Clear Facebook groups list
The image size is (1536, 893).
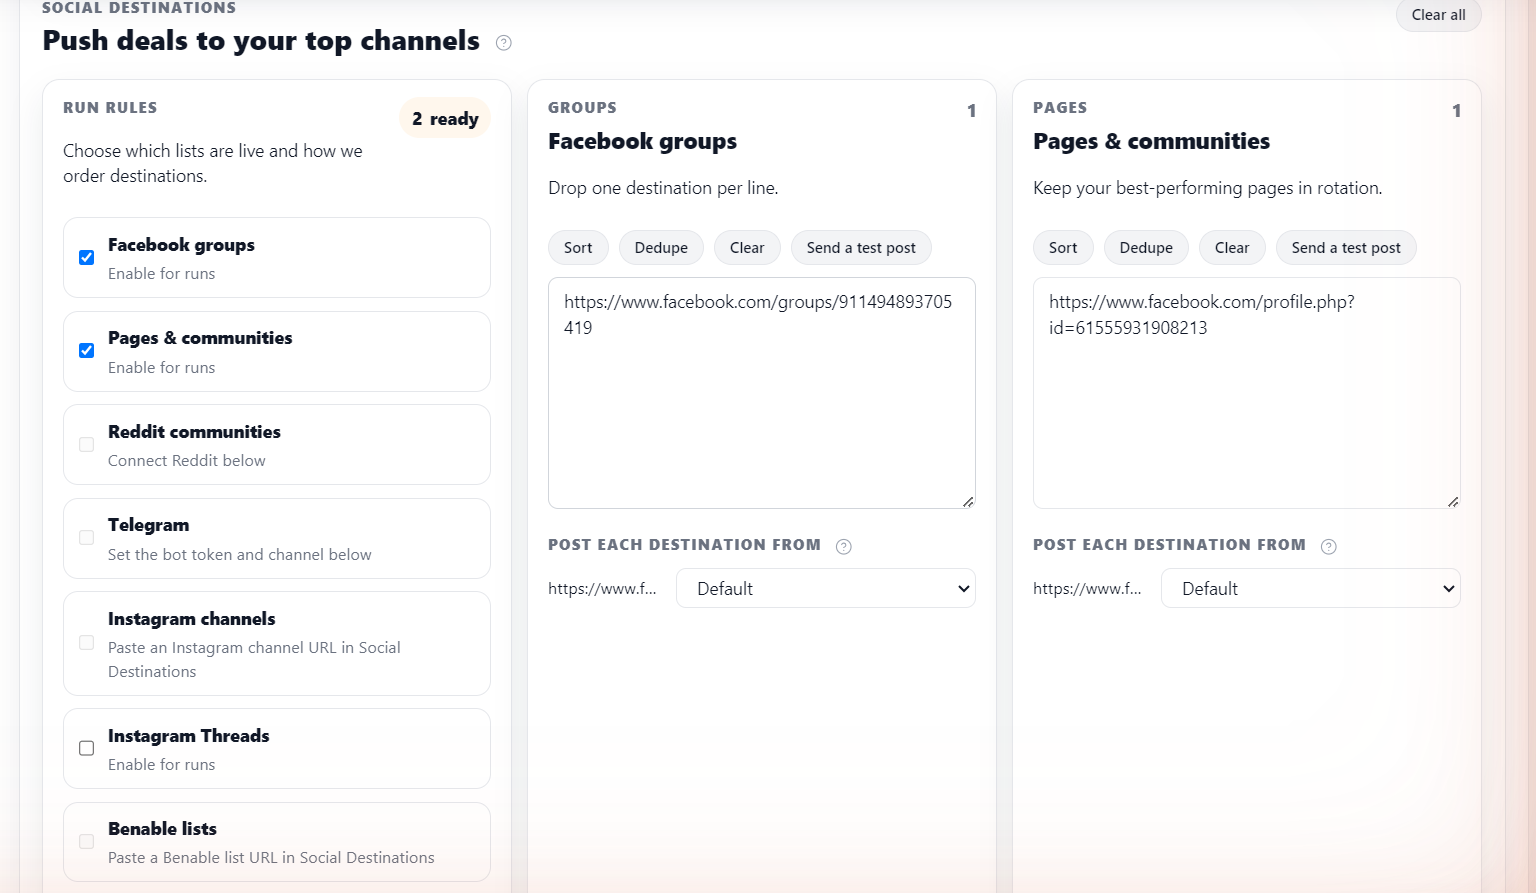tap(747, 248)
